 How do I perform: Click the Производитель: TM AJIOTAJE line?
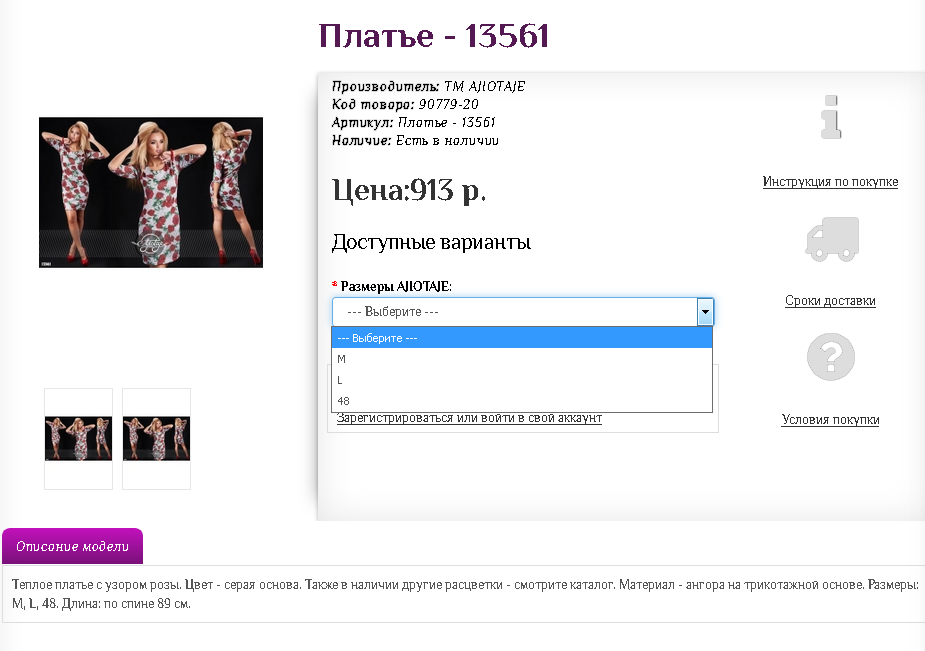[428, 86]
